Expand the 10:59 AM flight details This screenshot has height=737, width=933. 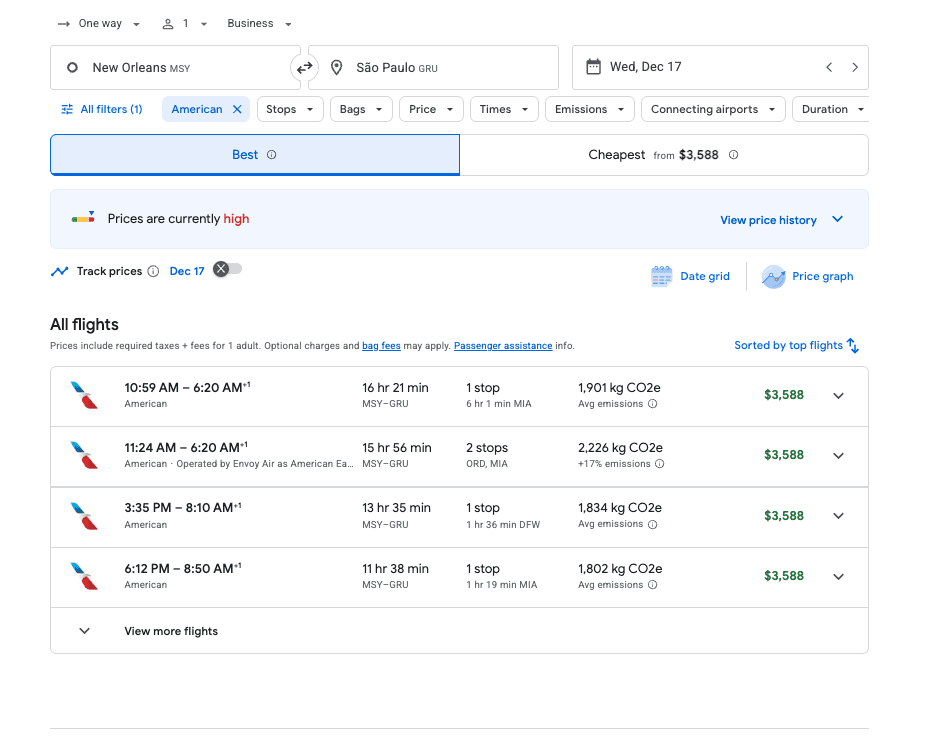838,396
